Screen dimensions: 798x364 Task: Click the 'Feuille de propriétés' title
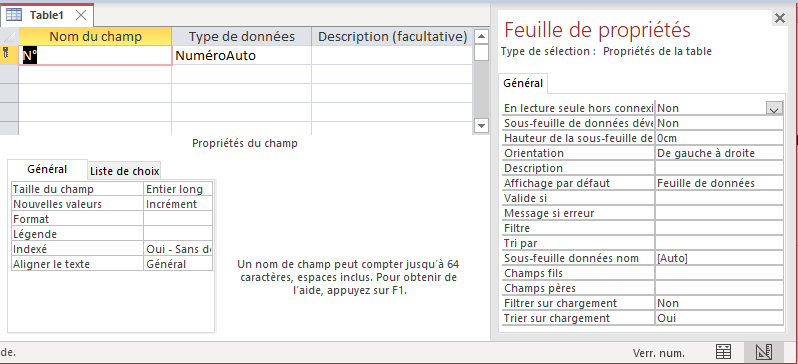tap(597, 30)
